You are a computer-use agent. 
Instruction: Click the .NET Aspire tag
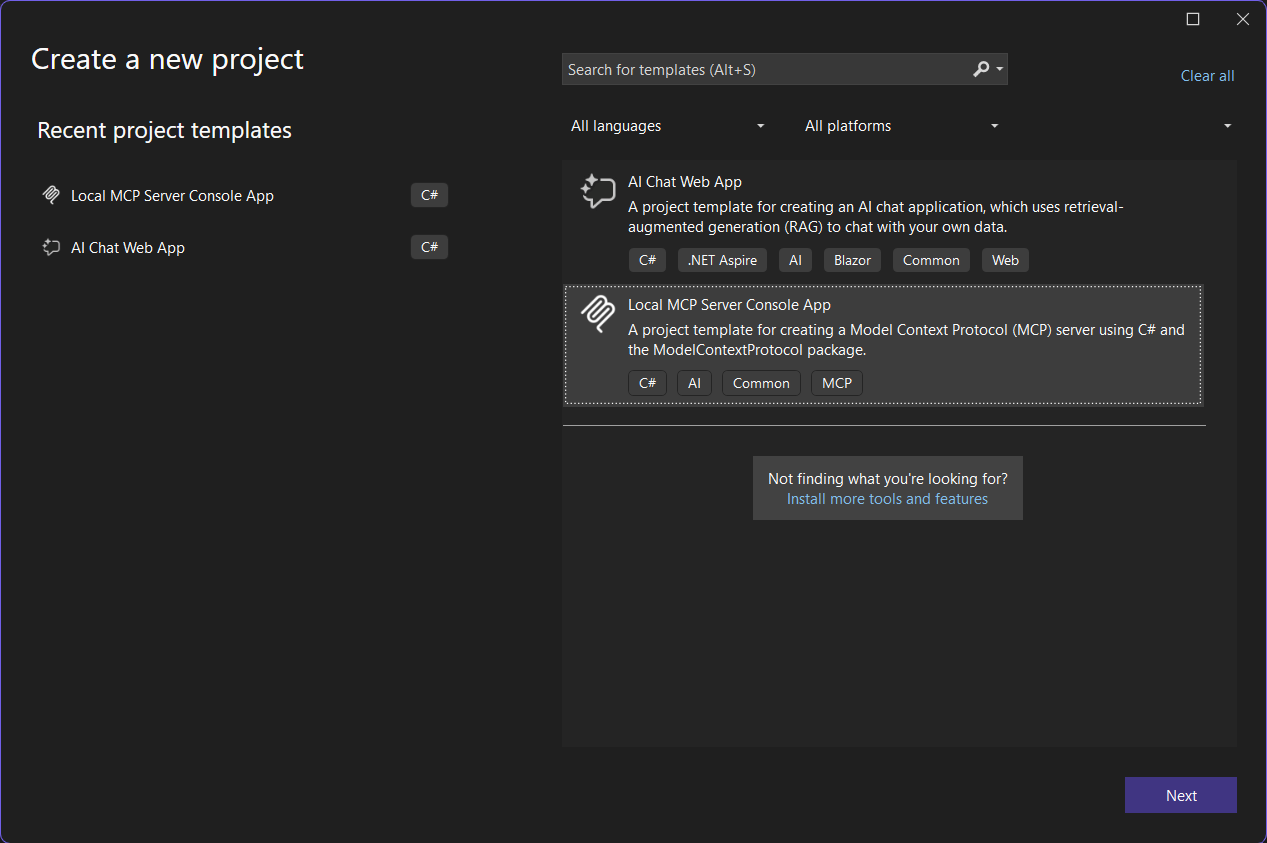722,260
